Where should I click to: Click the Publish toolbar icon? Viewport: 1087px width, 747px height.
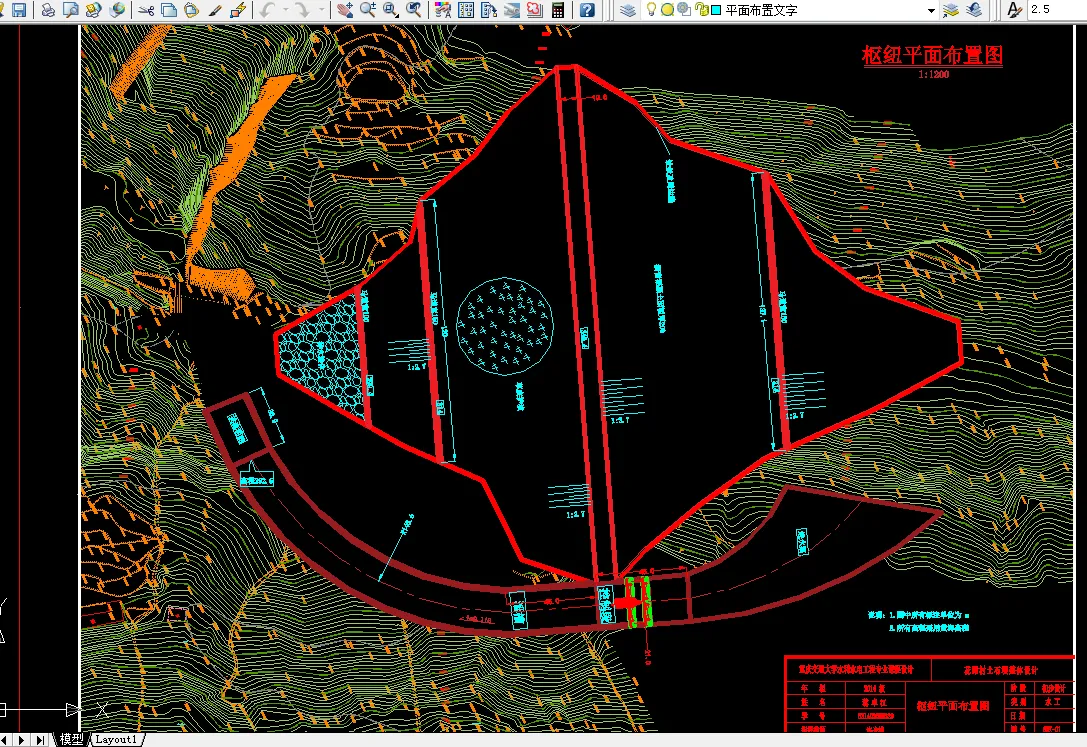(x=94, y=10)
